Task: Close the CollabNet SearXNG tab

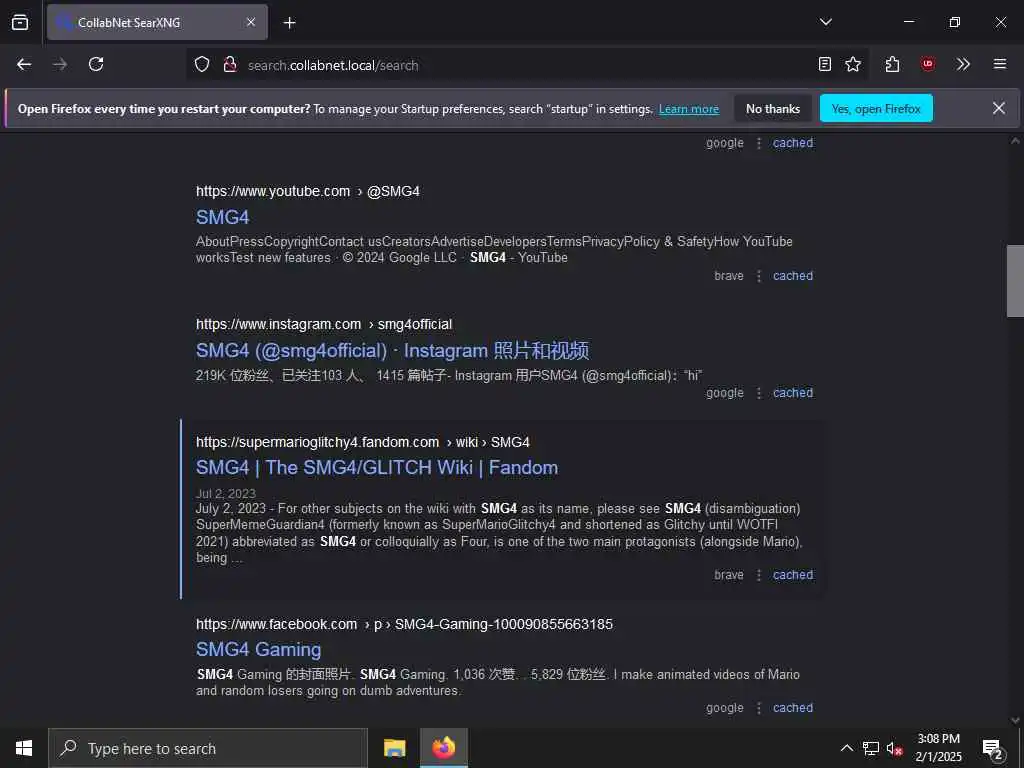Action: tap(251, 22)
